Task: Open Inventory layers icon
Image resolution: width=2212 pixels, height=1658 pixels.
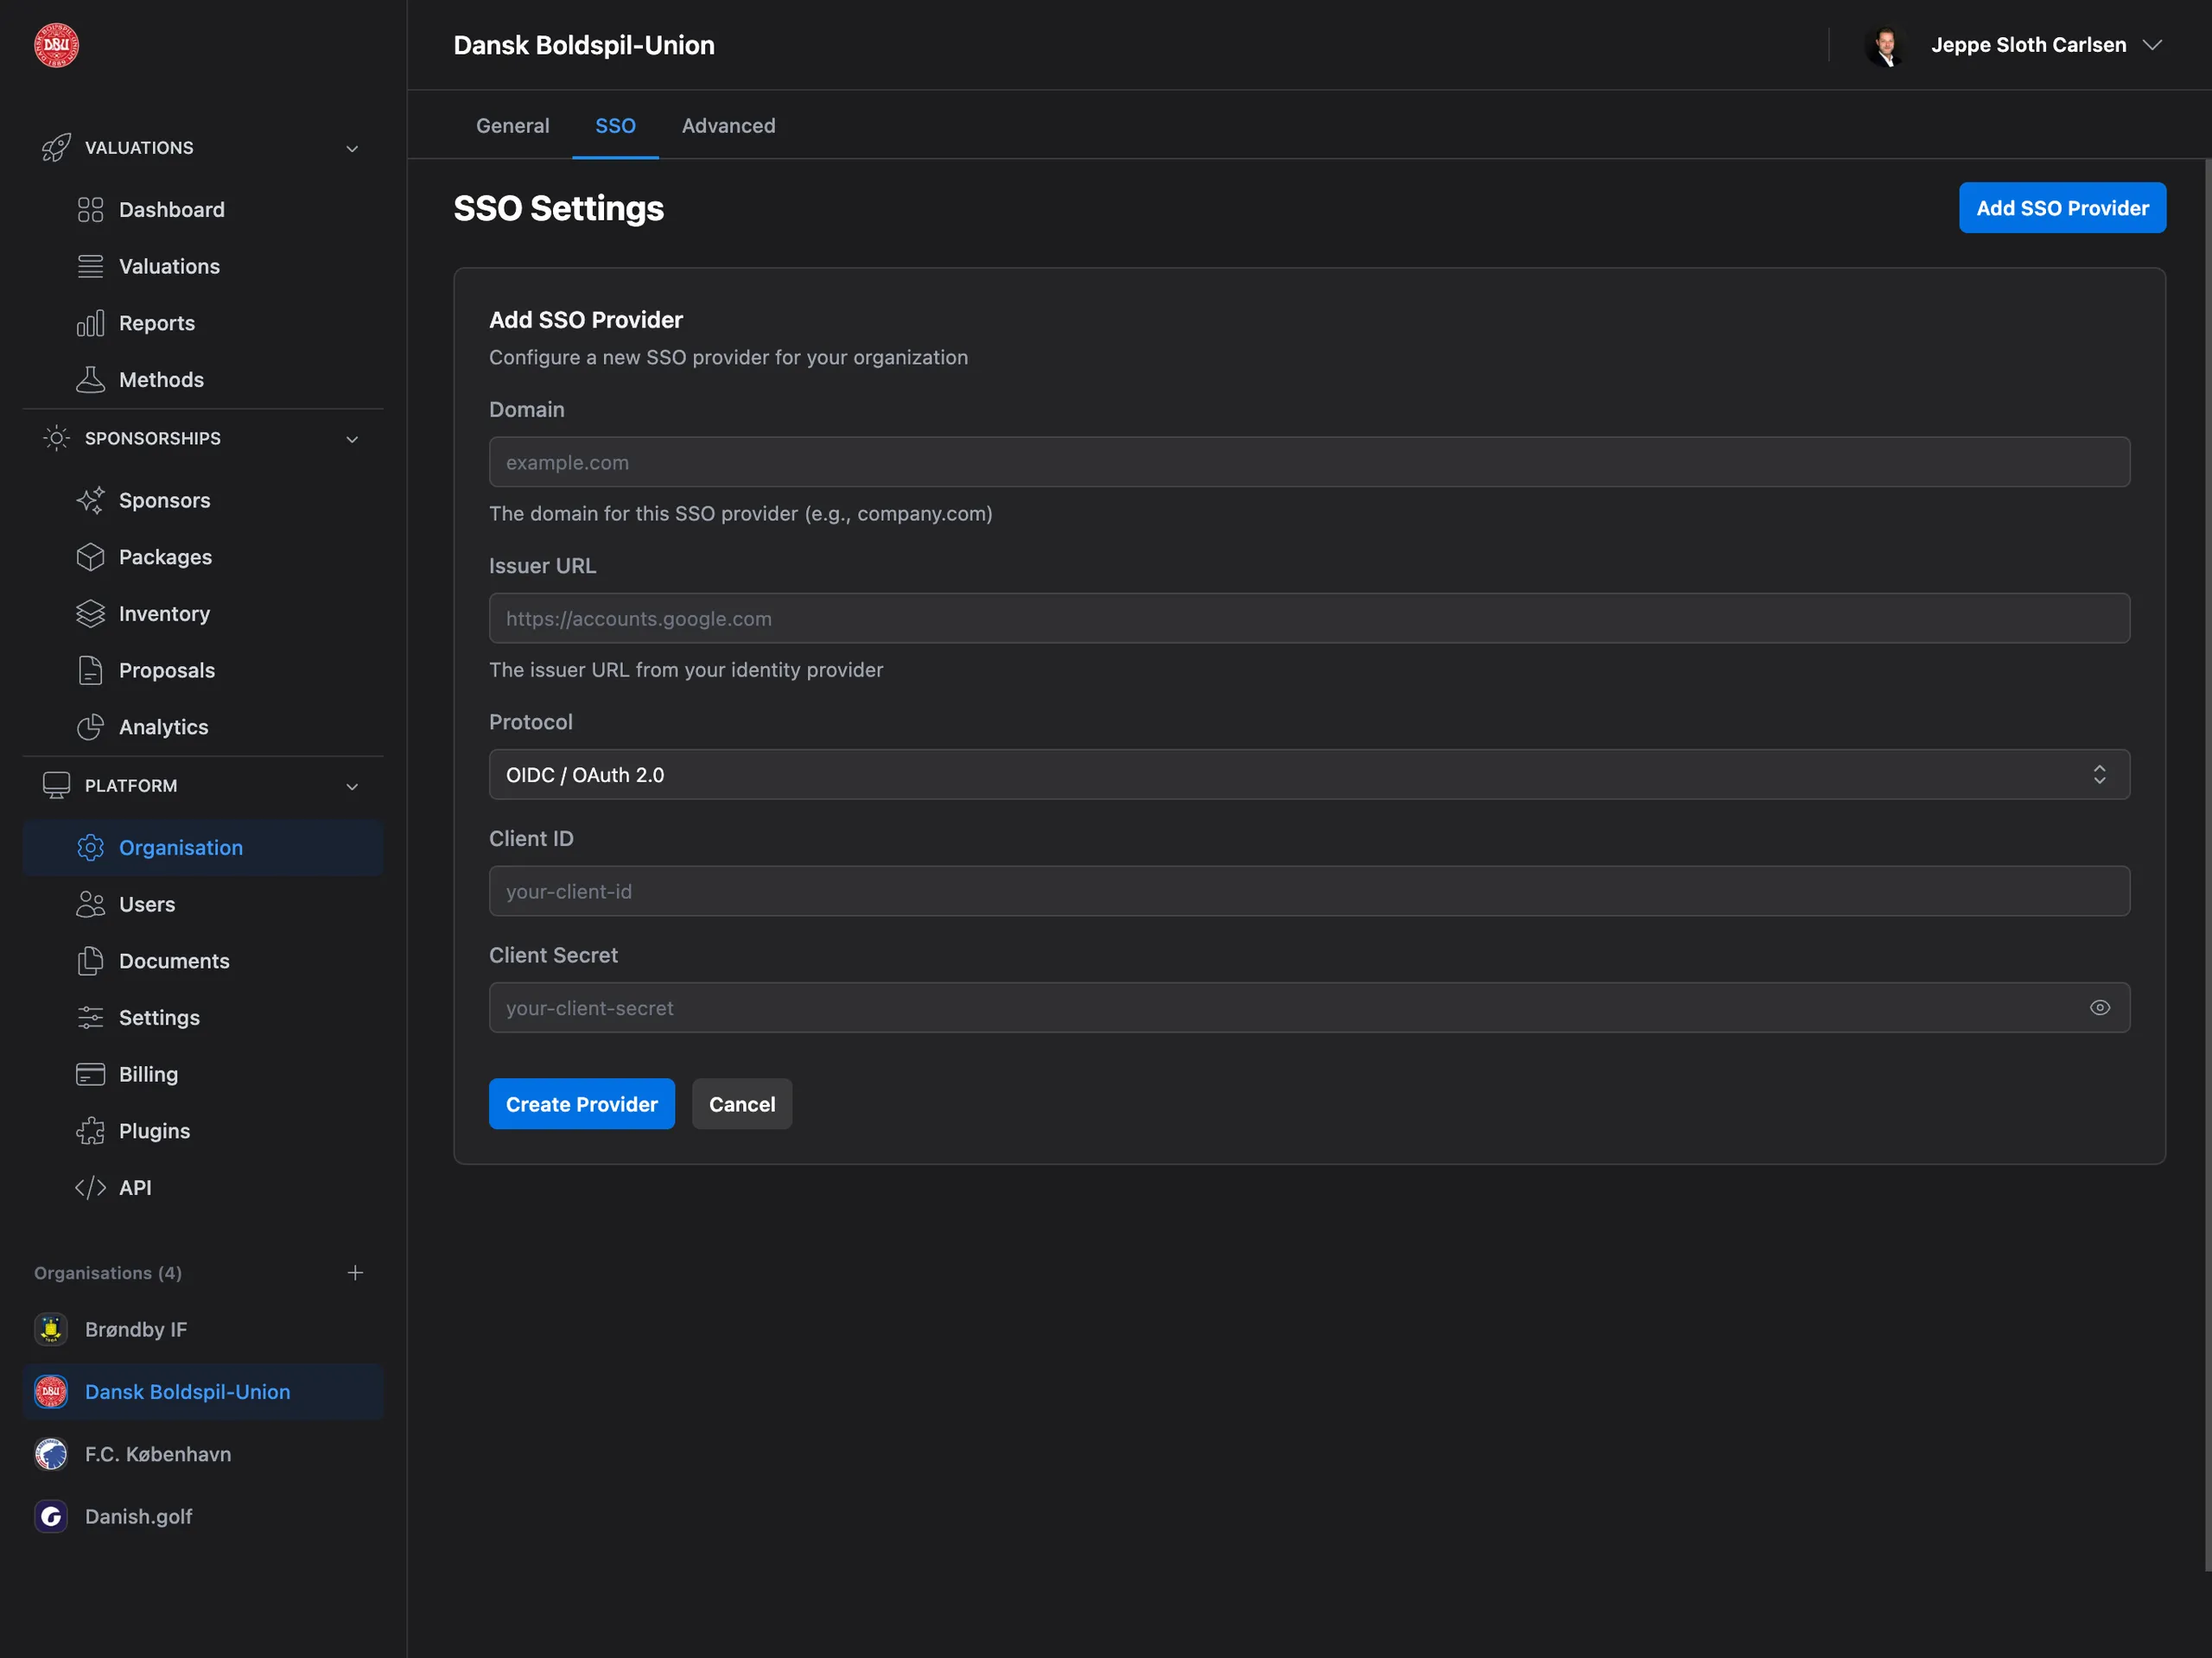Action: 90,614
